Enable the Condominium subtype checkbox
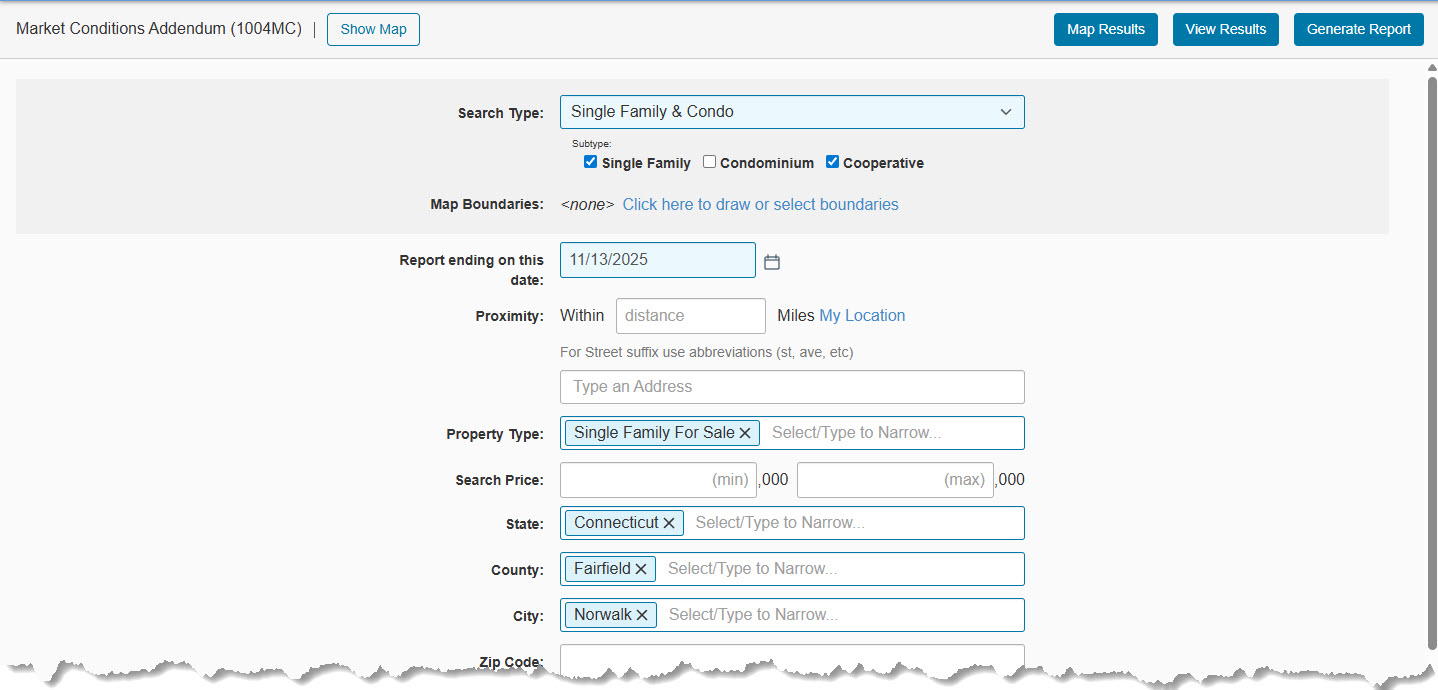The width and height of the screenshot is (1438, 690). (709, 162)
